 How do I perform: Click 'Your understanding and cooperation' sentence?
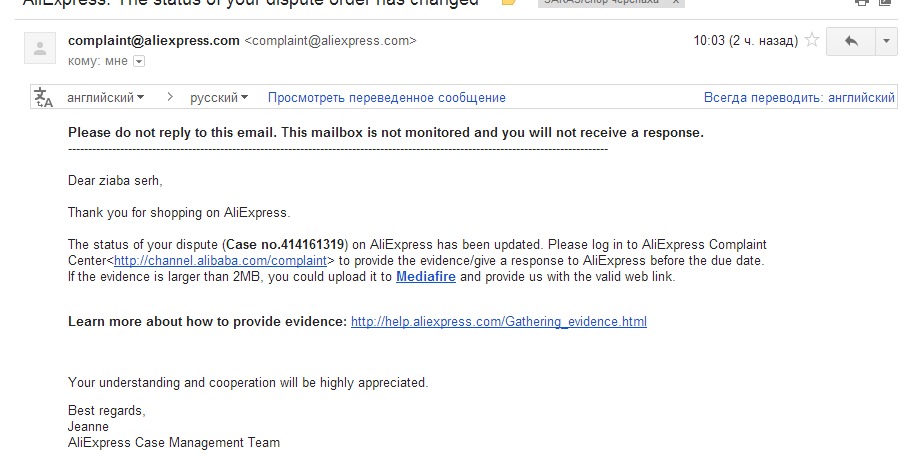(x=248, y=382)
